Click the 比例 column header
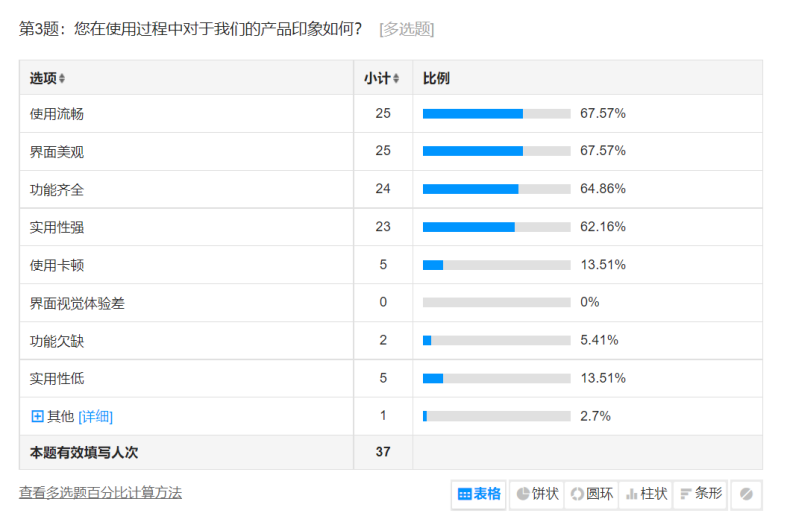The image size is (788, 526). [436, 78]
